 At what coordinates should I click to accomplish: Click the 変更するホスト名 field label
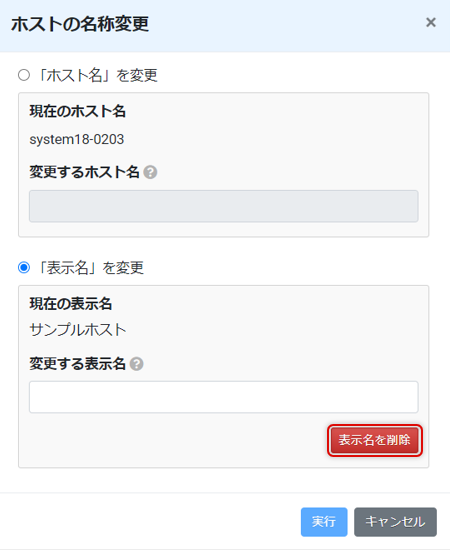click(x=85, y=172)
